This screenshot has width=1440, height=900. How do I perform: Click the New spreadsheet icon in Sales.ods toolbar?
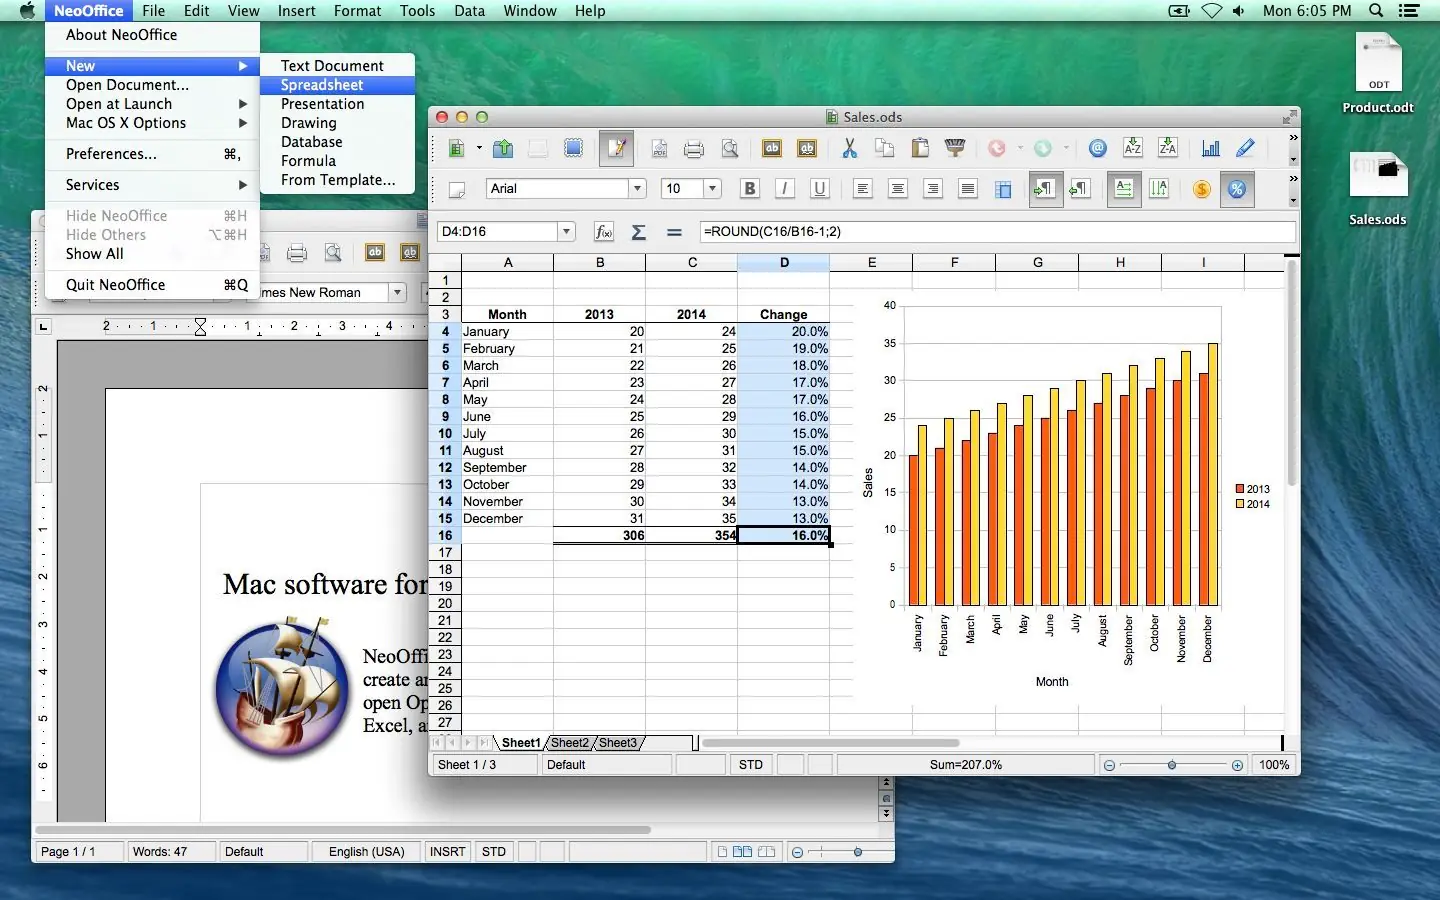[x=457, y=148]
